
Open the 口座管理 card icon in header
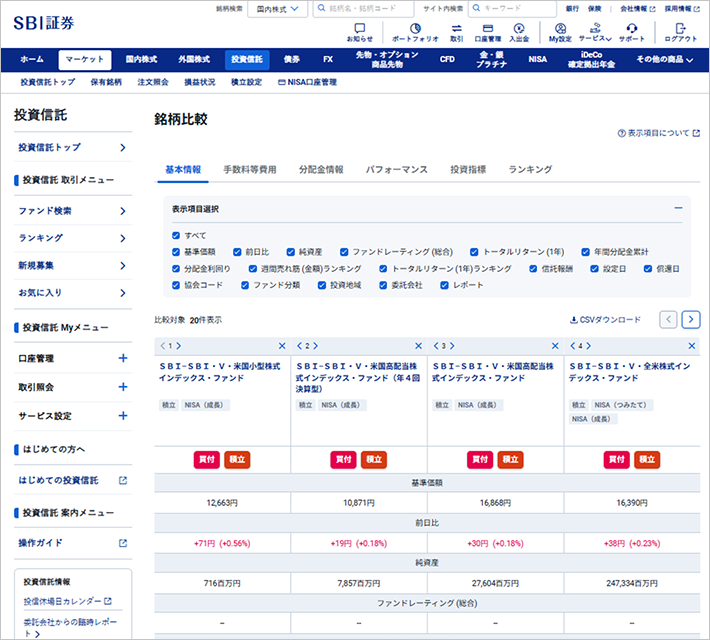(487, 29)
